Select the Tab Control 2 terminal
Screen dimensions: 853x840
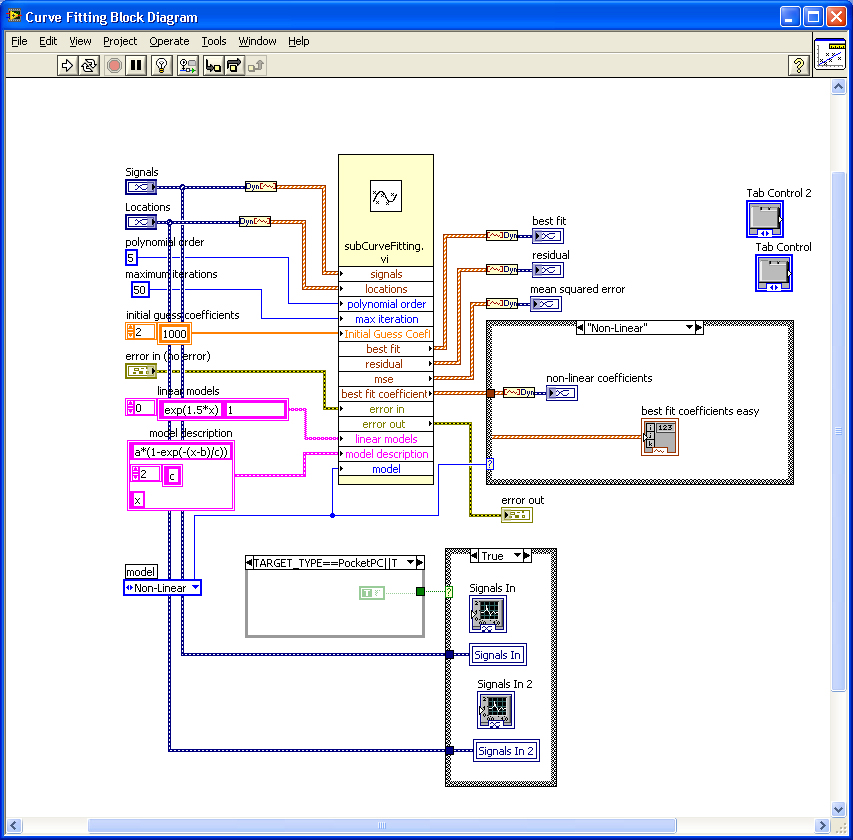pyautogui.click(x=765, y=219)
